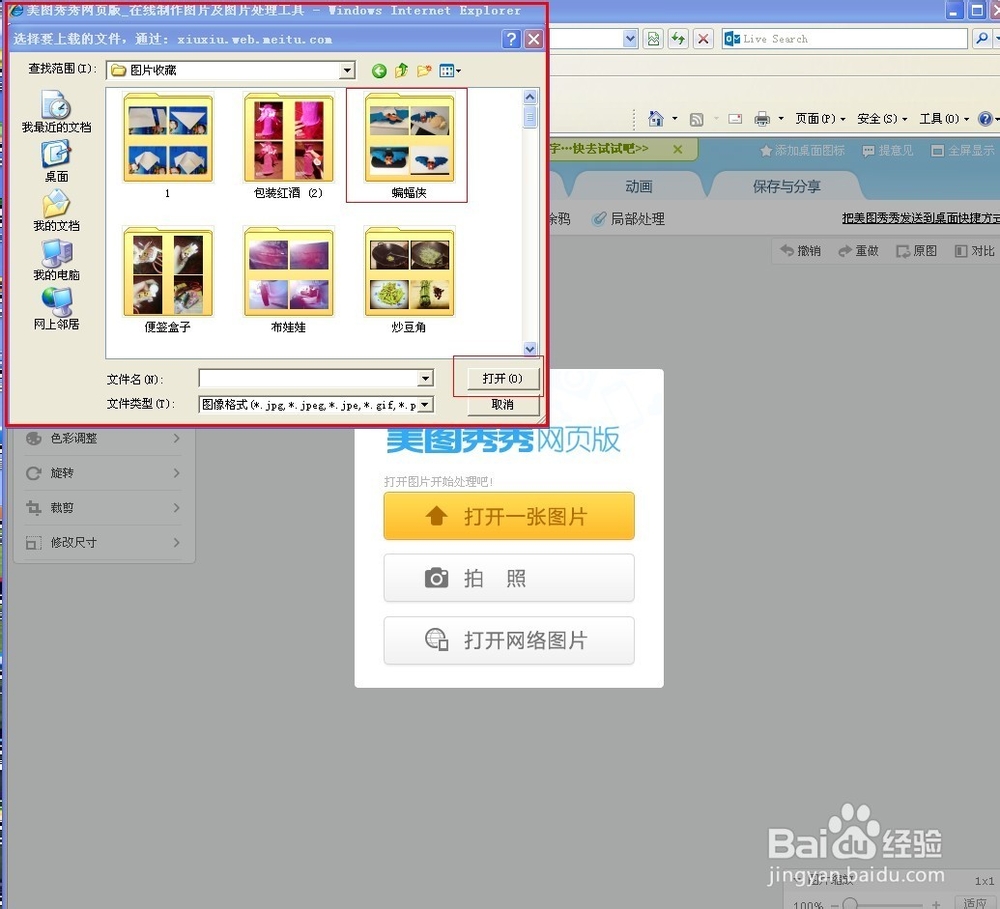This screenshot has height=909, width=1000.
Task: Open the view menu icon in dialog
Action: point(450,70)
